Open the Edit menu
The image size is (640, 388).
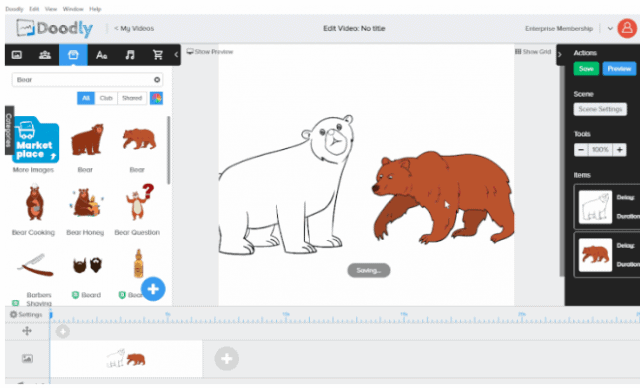pos(34,9)
